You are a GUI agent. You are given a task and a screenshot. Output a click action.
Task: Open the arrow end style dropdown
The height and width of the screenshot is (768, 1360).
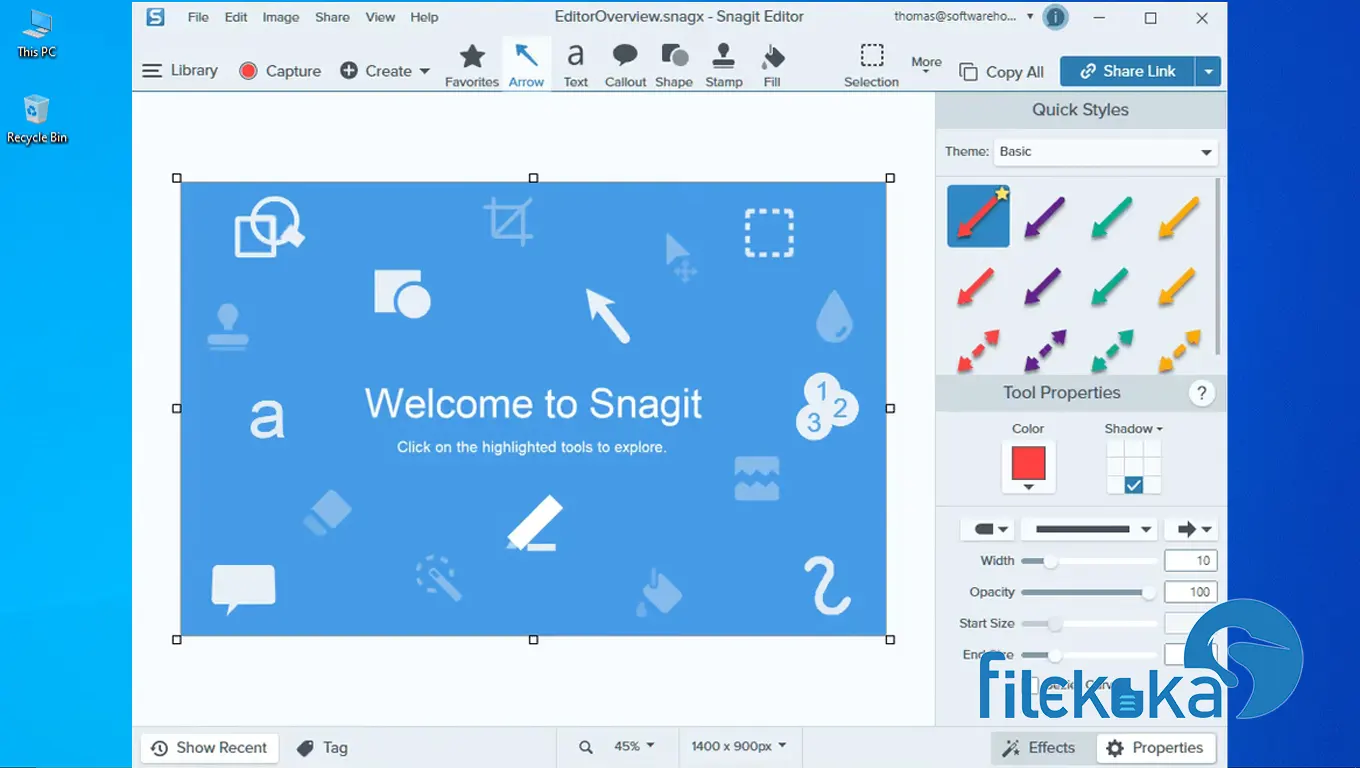1190,529
